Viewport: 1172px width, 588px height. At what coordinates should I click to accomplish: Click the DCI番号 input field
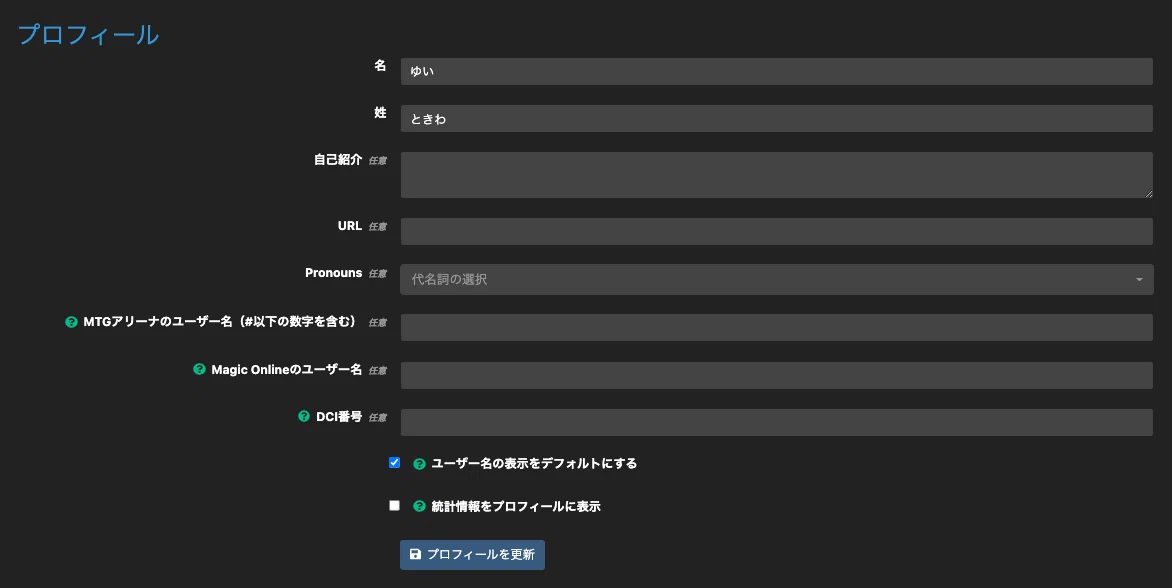tap(777, 422)
